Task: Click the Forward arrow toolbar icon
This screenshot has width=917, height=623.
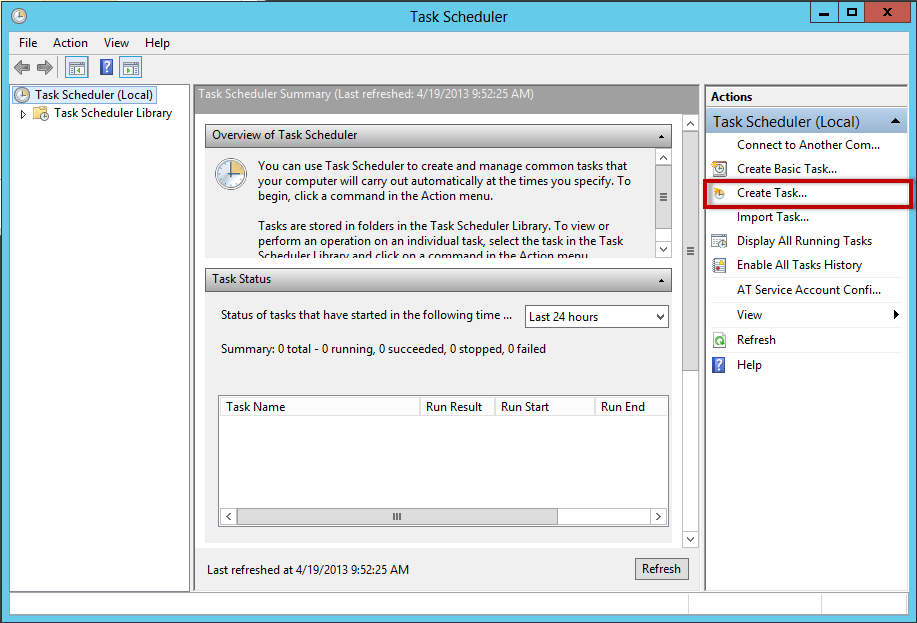Action: (x=45, y=67)
